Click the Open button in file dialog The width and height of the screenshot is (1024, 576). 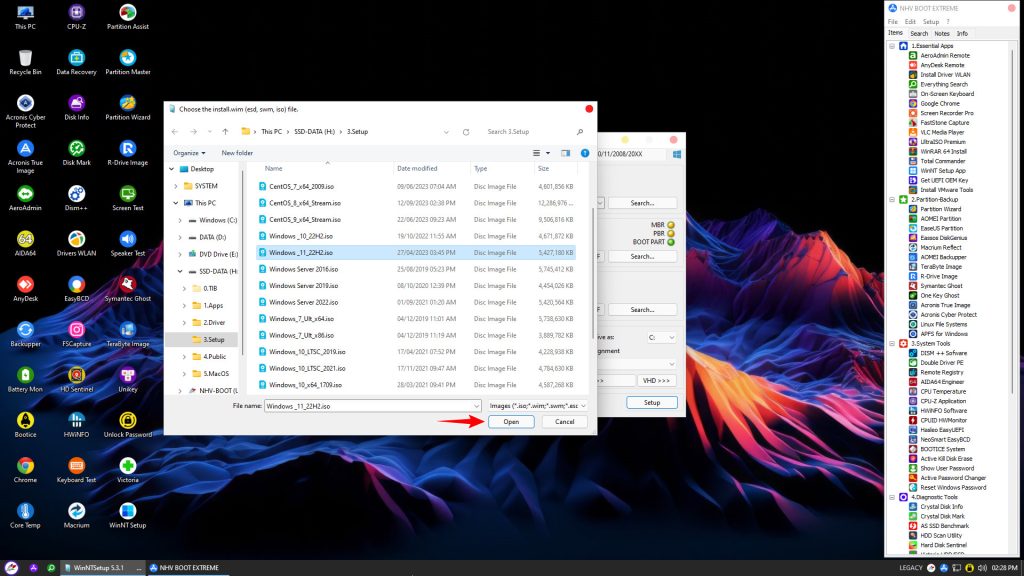tap(511, 422)
